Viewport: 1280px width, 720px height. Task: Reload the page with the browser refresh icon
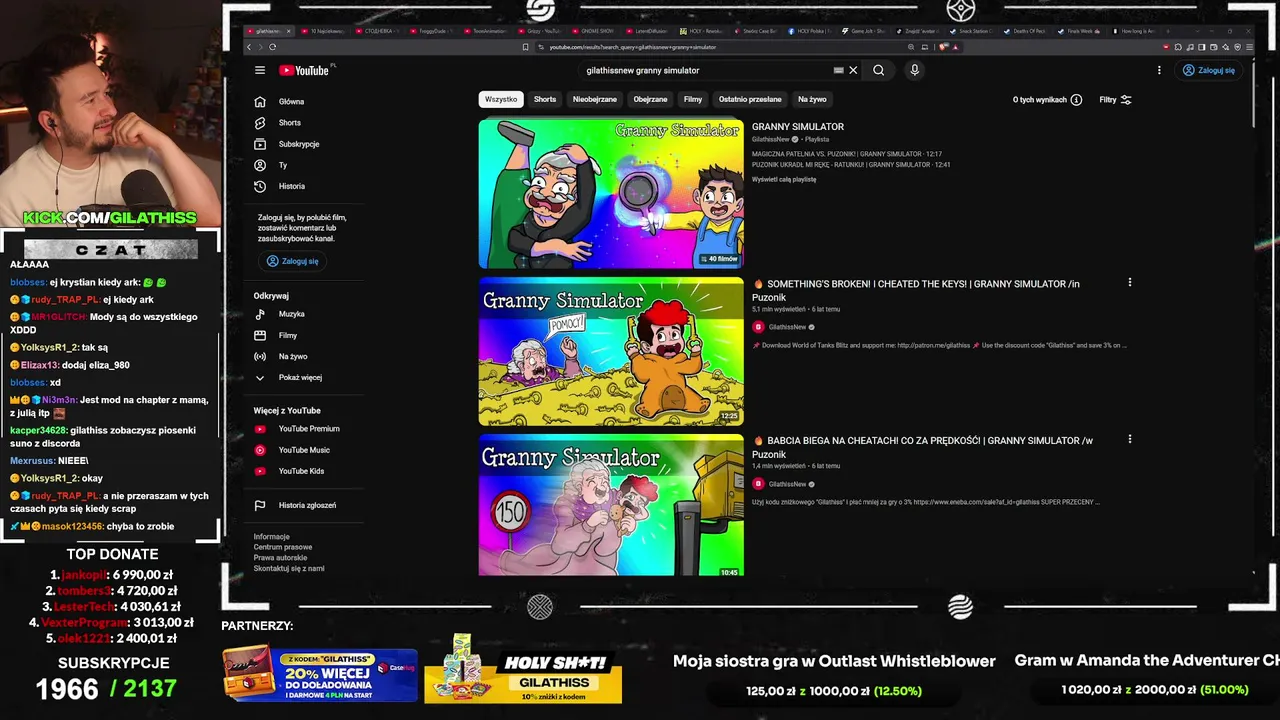(x=272, y=47)
